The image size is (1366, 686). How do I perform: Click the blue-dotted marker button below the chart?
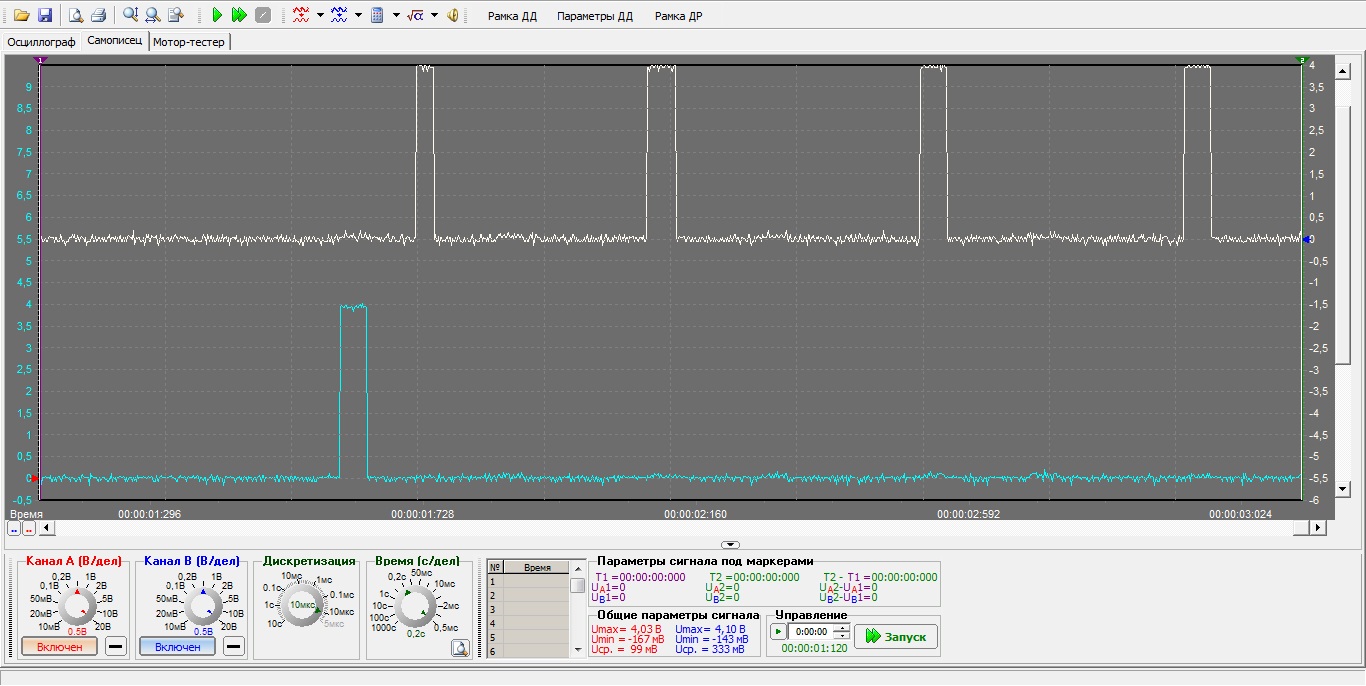tap(14, 528)
